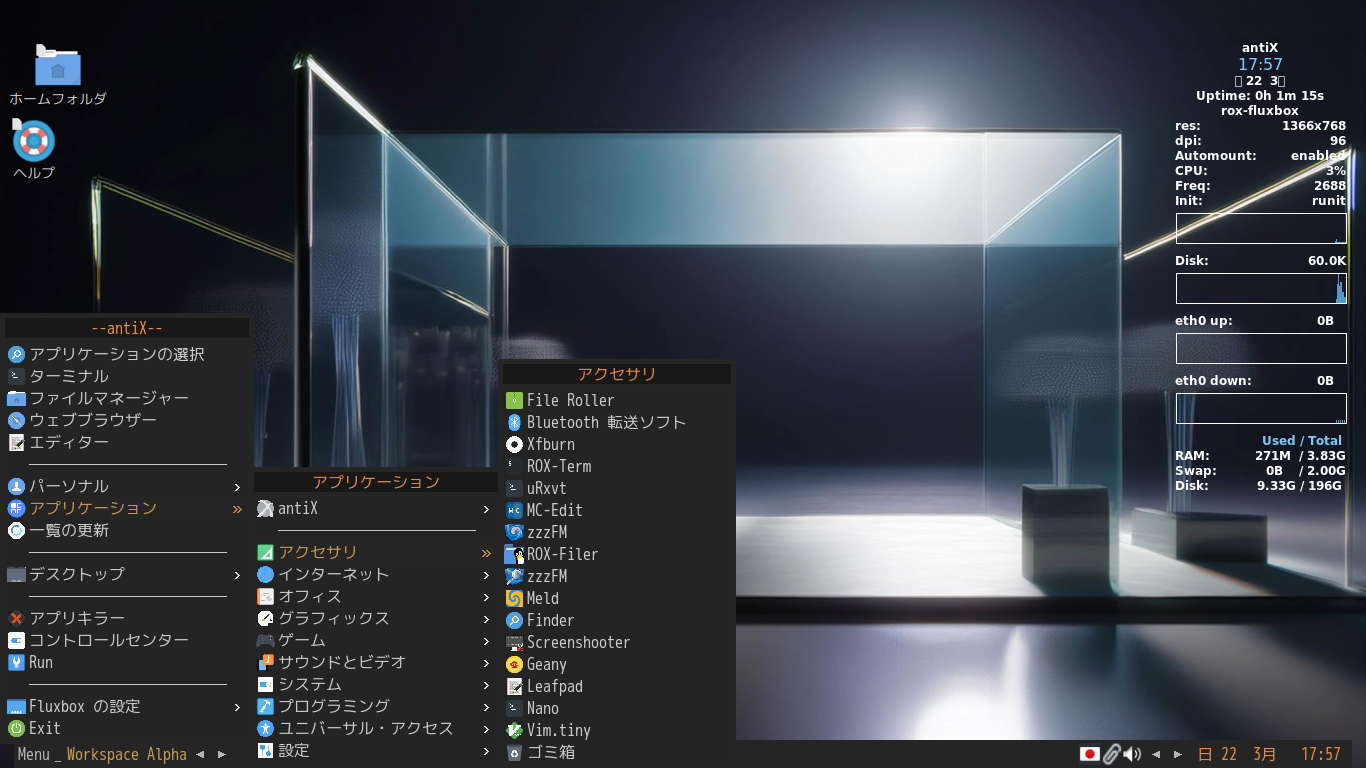Click the green Exit power icon

(16, 728)
